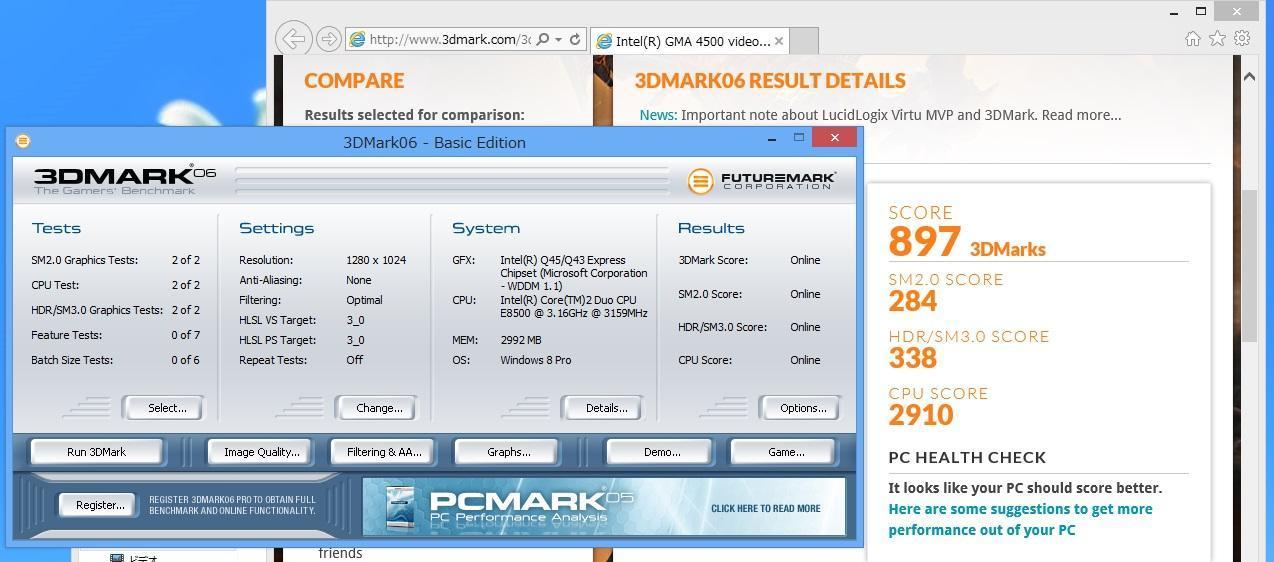Click PC HEALTH CHECK heading
This screenshot has height=562, width=1274.
(967, 457)
